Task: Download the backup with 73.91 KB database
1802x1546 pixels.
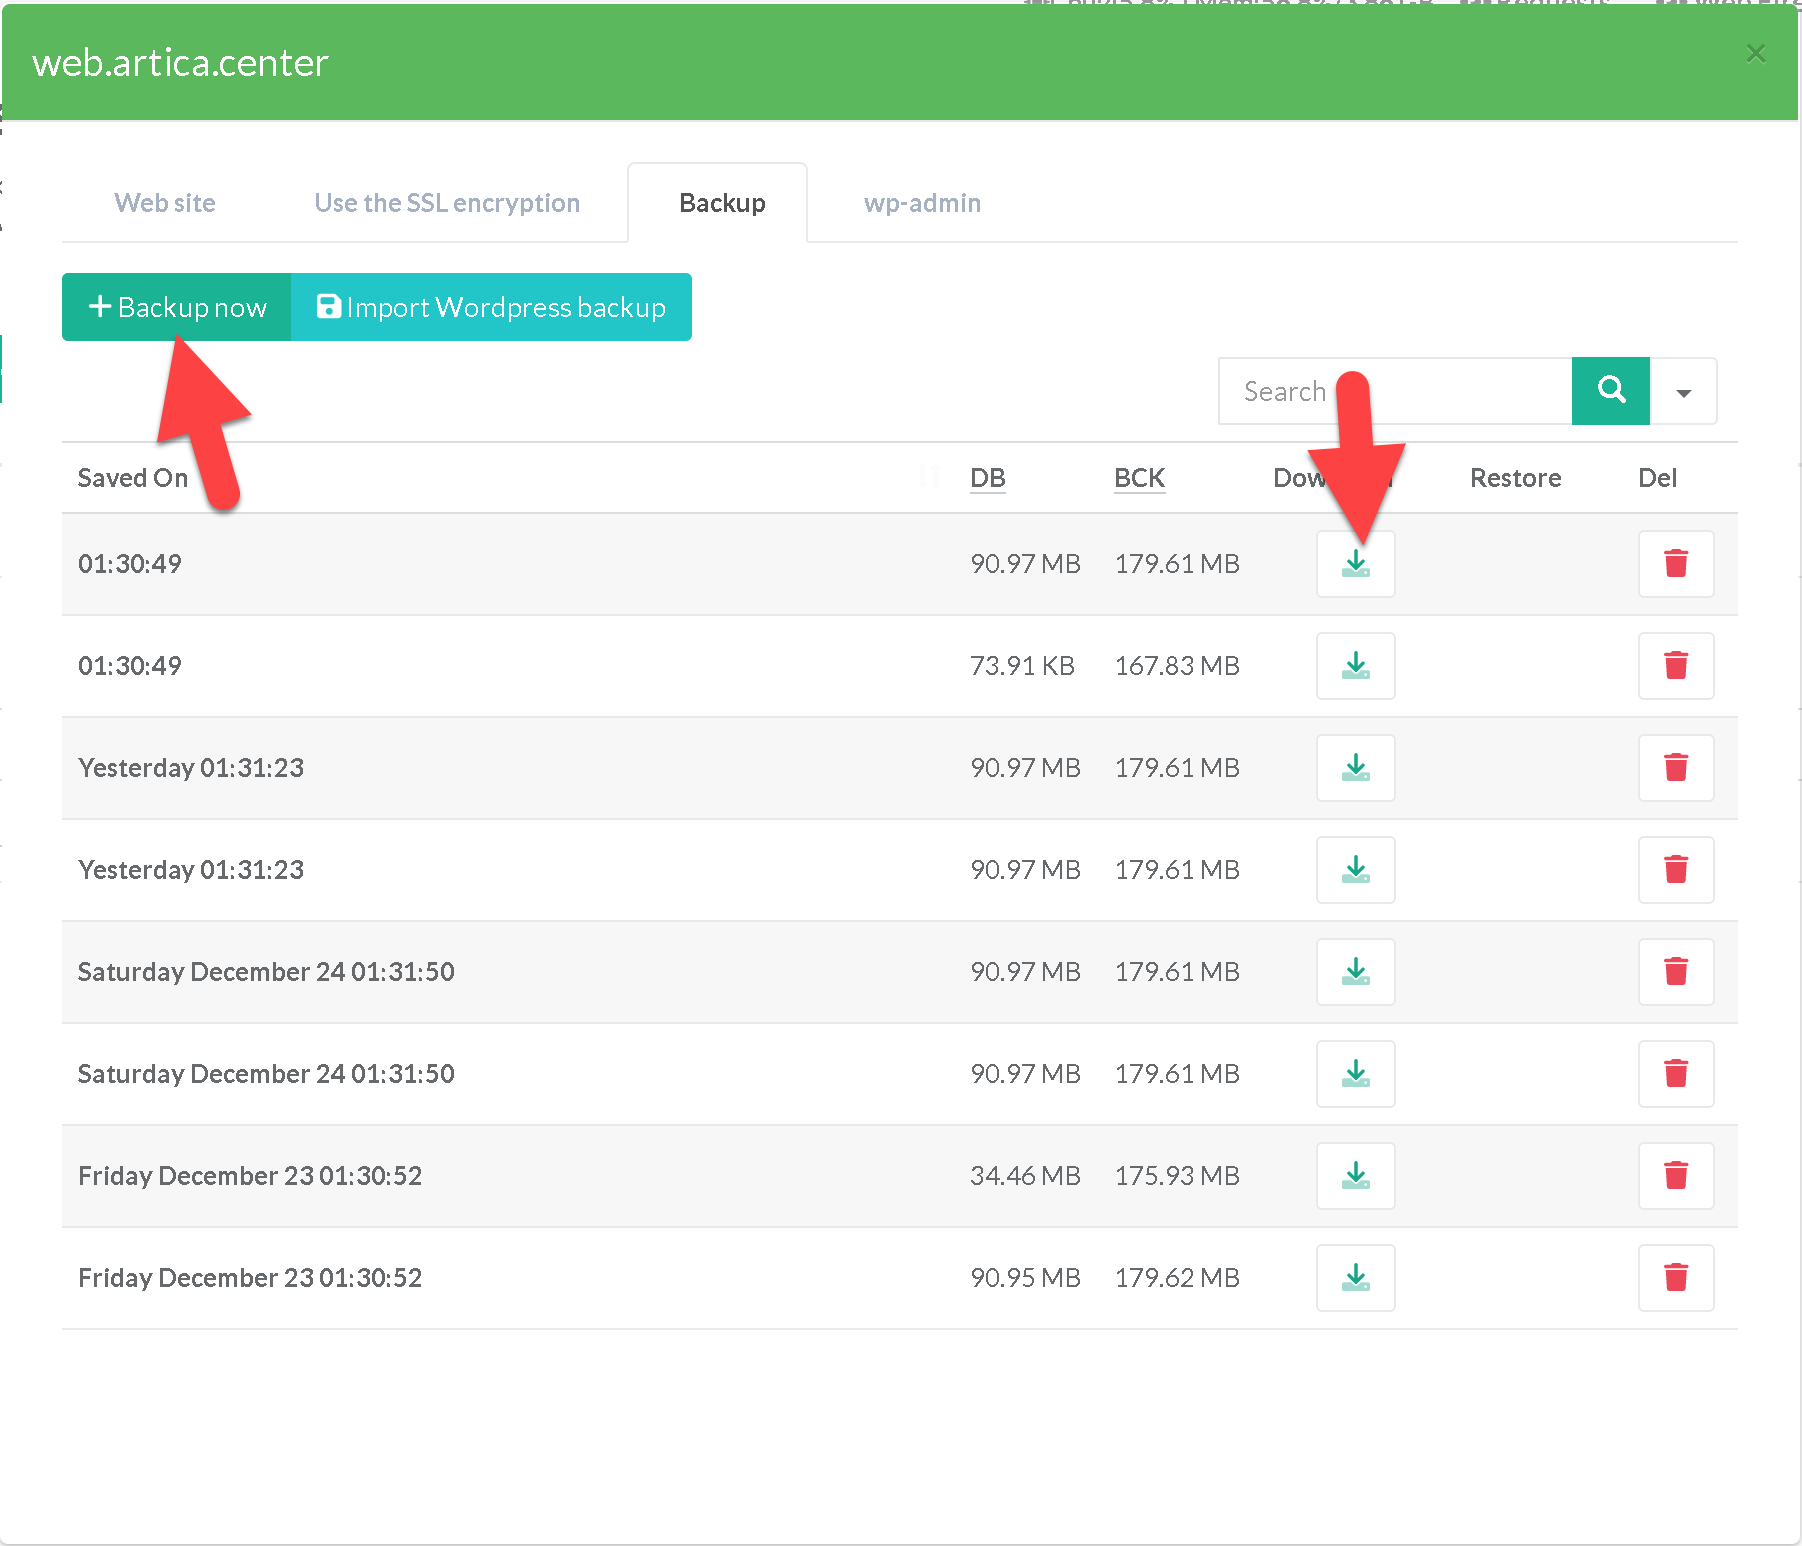Action: click(1355, 666)
